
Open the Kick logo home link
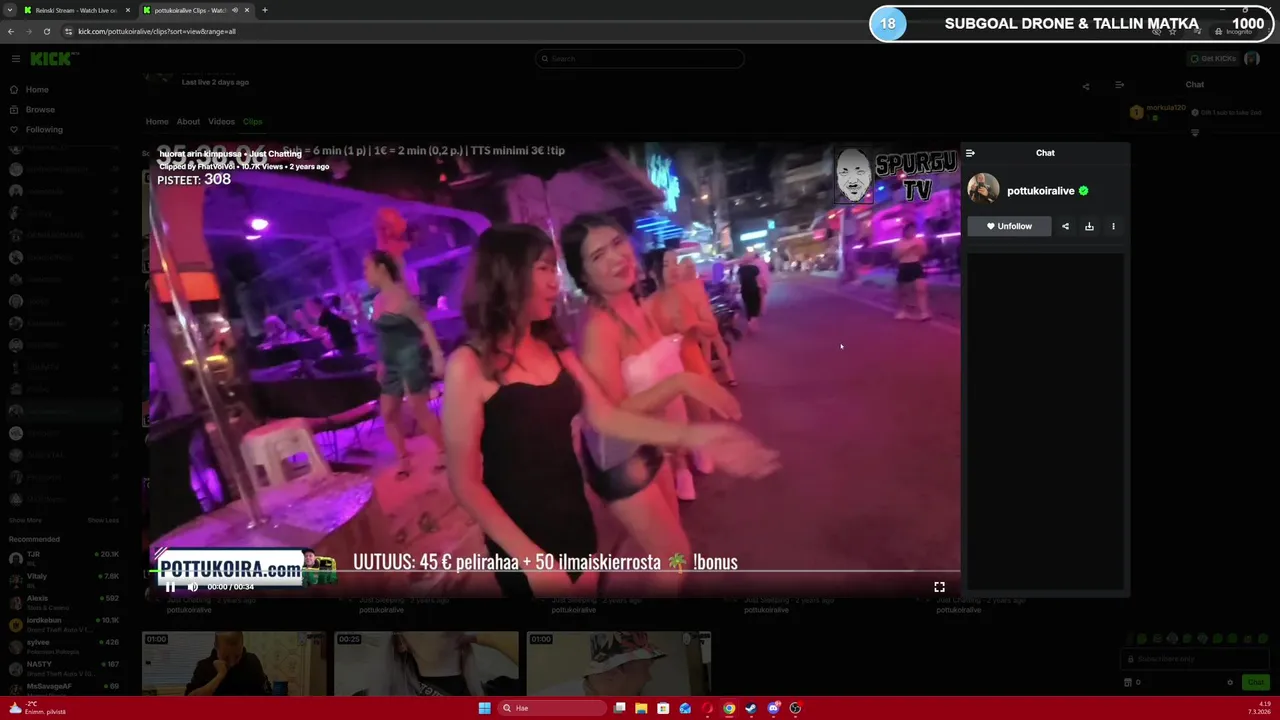52,59
